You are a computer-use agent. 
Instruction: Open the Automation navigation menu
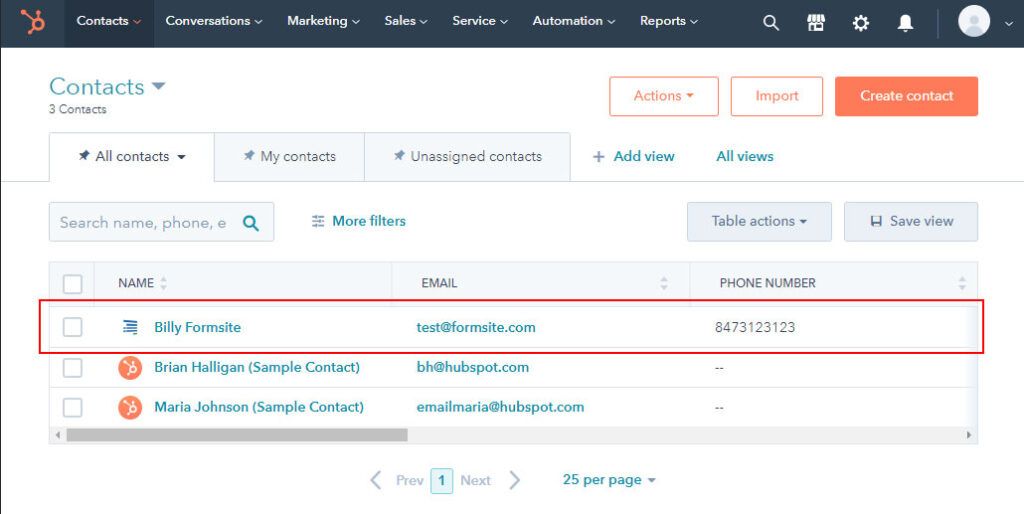573,21
